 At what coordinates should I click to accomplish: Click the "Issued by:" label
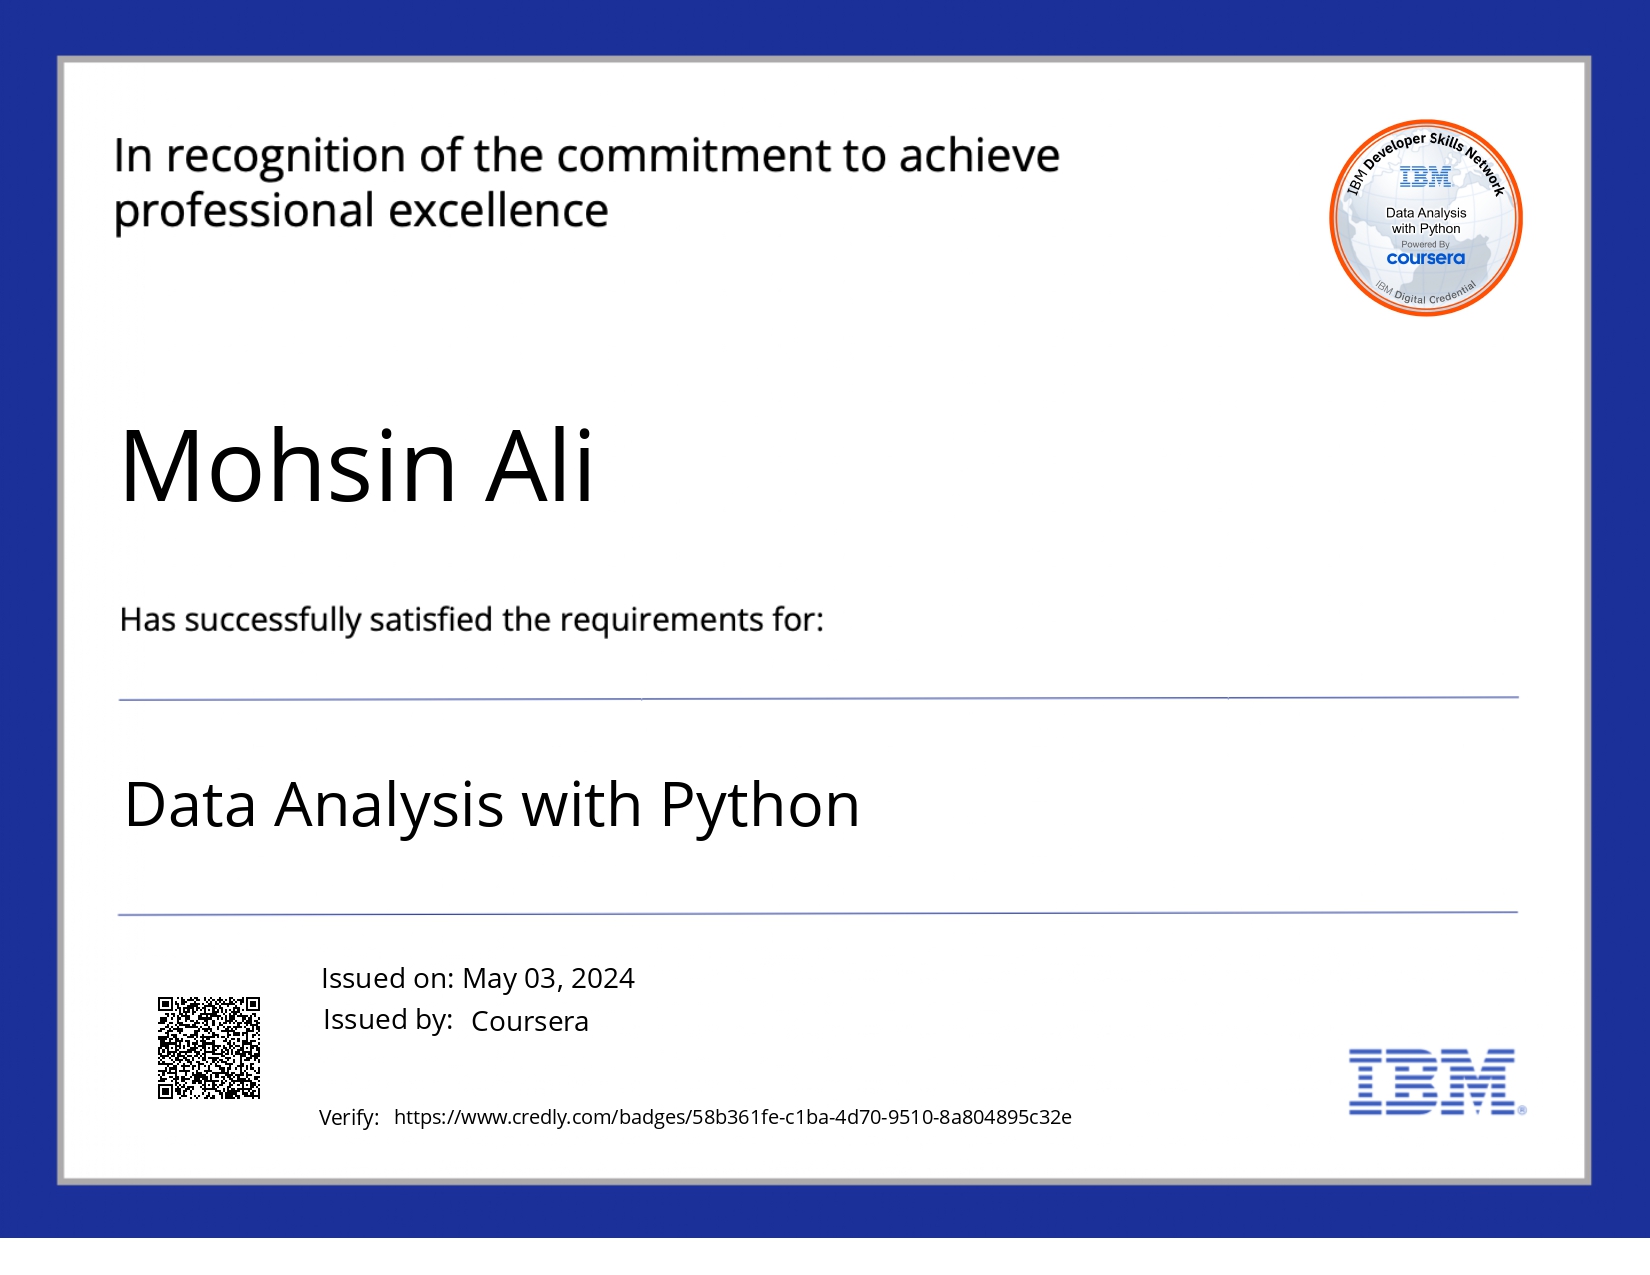(x=388, y=1020)
